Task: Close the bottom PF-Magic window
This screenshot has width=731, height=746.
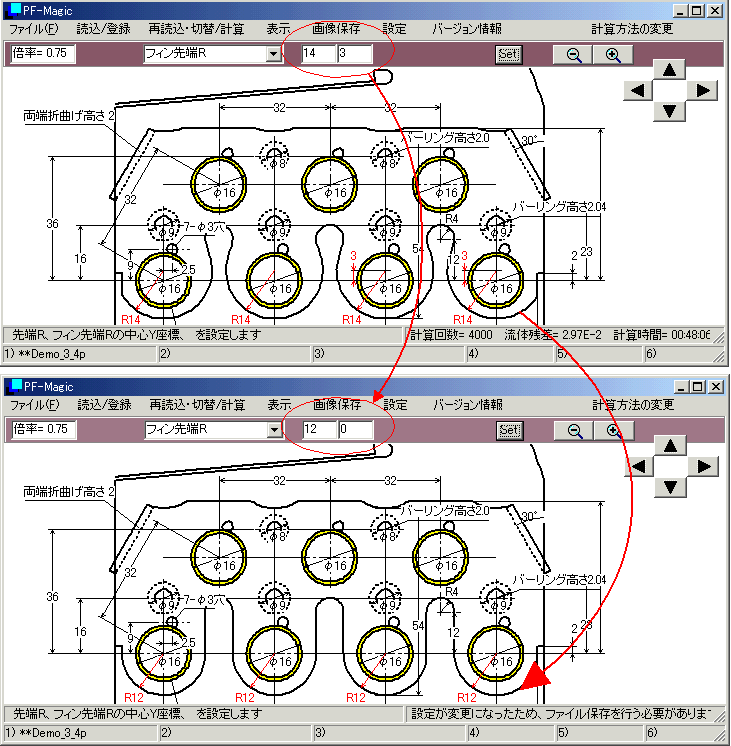Action: 716,387
